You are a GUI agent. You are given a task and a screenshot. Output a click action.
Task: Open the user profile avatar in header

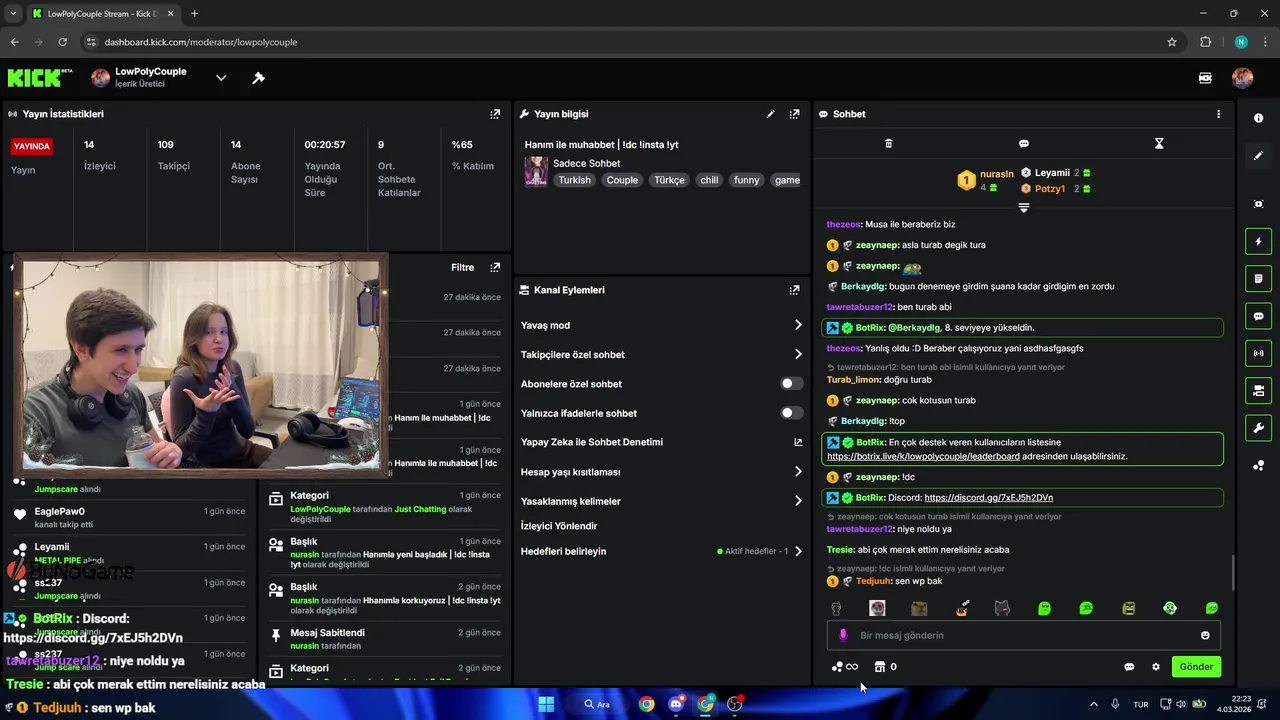1242,78
